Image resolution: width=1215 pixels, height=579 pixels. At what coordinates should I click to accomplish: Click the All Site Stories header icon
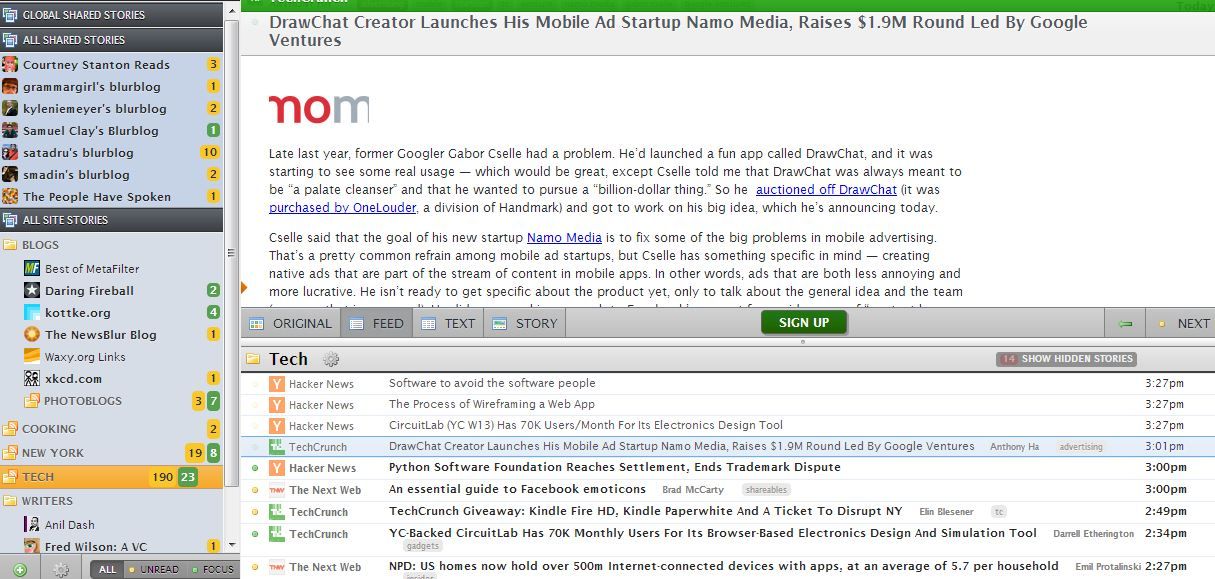click(11, 220)
